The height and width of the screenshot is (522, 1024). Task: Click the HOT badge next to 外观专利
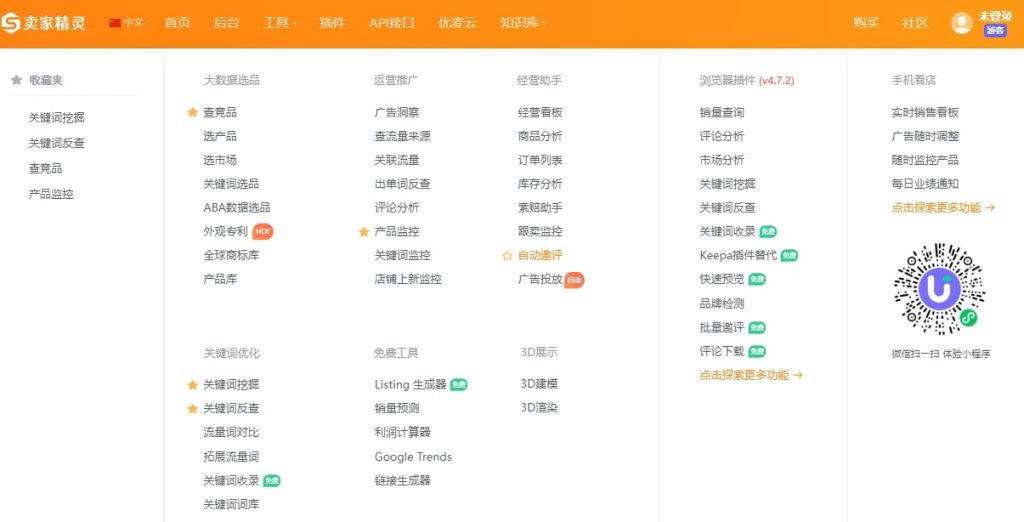point(263,231)
